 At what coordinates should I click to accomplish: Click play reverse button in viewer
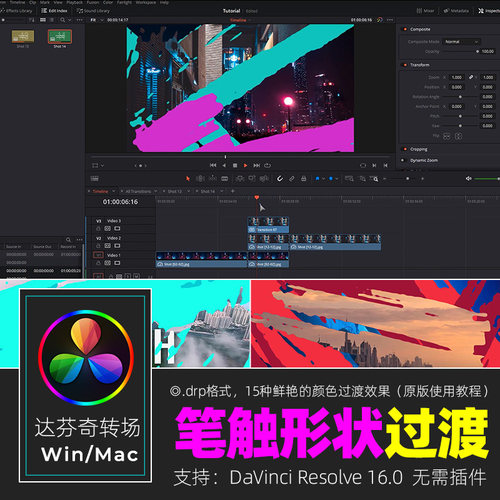224,165
